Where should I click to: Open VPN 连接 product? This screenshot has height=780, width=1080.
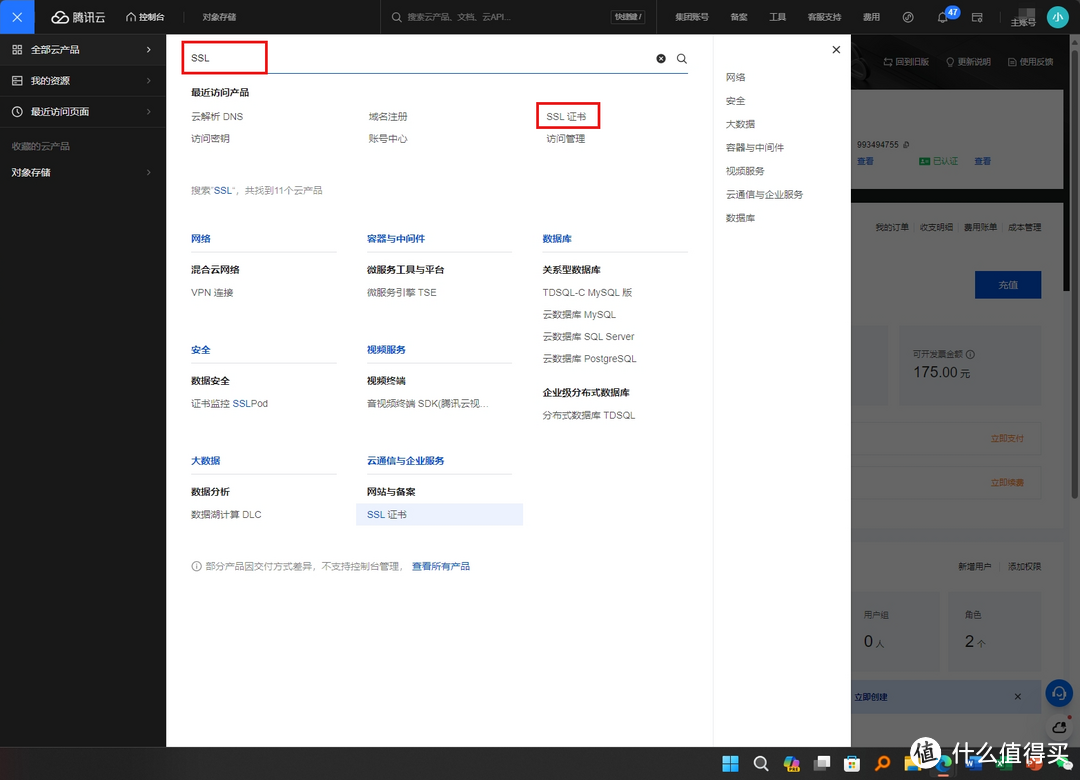click(212, 293)
